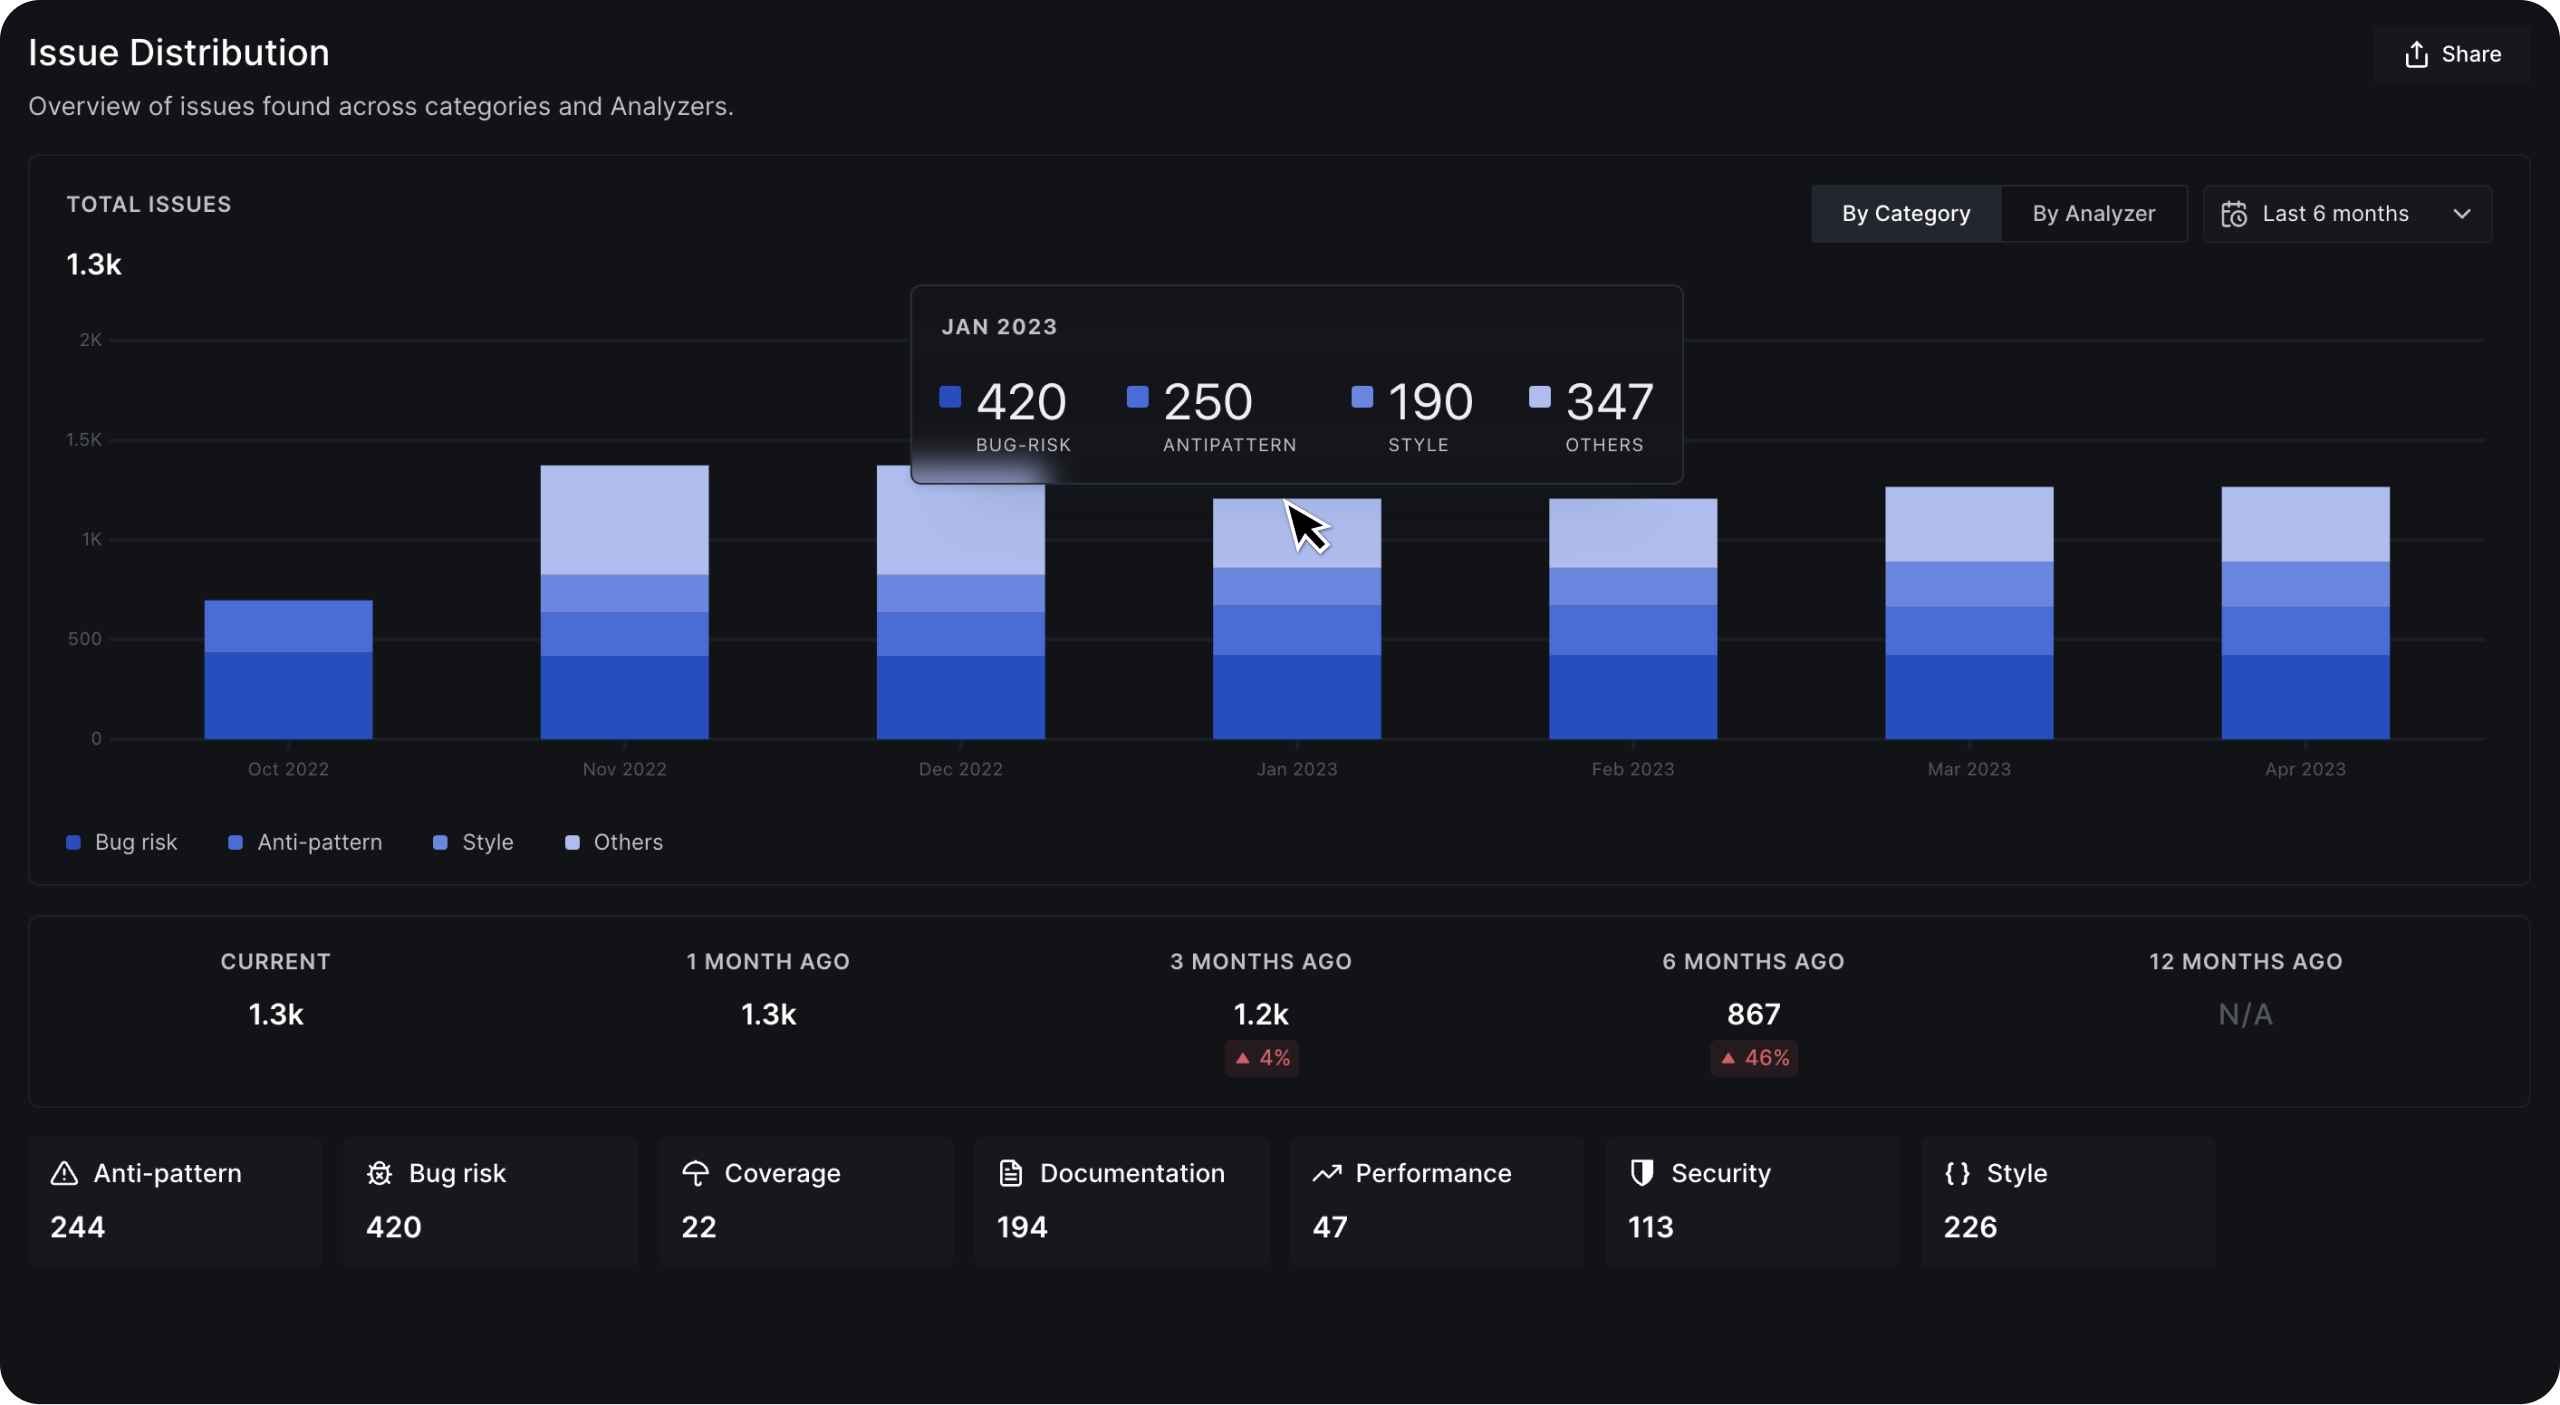Viewport: 2560px width, 1405px height.
Task: Click the Performance trend arrow icon
Action: tap(1326, 1173)
